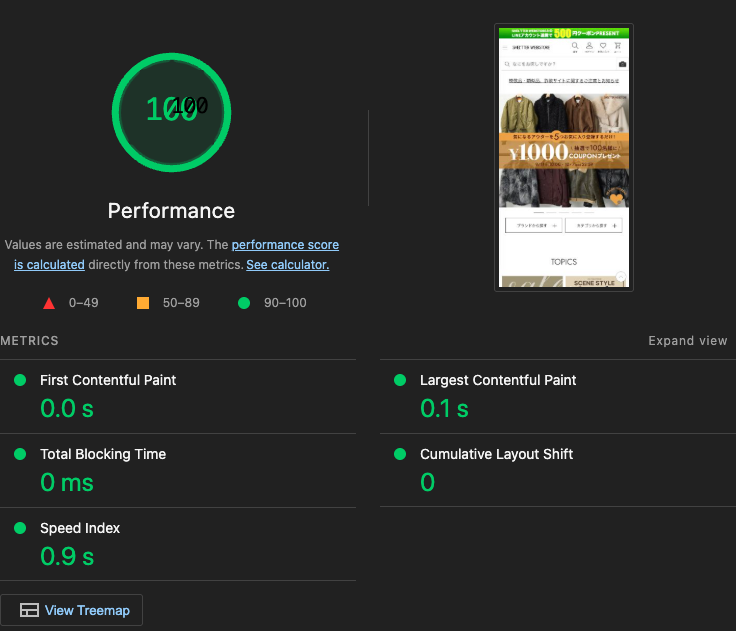Select the Total Blocking Time label

[x=103, y=454]
